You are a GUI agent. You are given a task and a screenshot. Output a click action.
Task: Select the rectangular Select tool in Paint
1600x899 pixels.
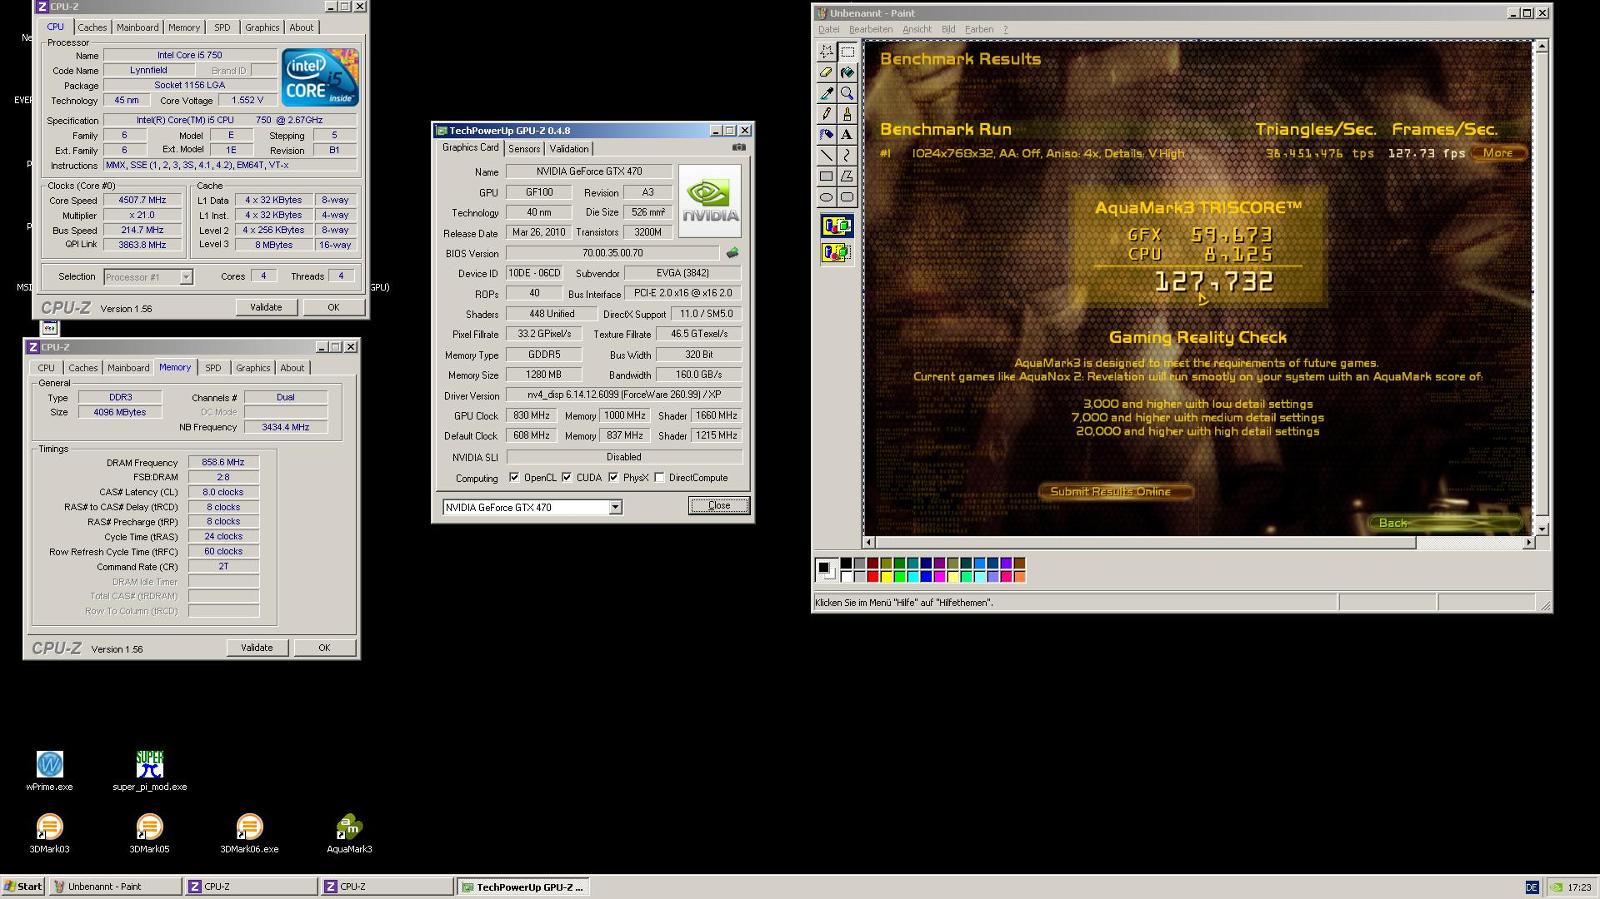pyautogui.click(x=847, y=51)
